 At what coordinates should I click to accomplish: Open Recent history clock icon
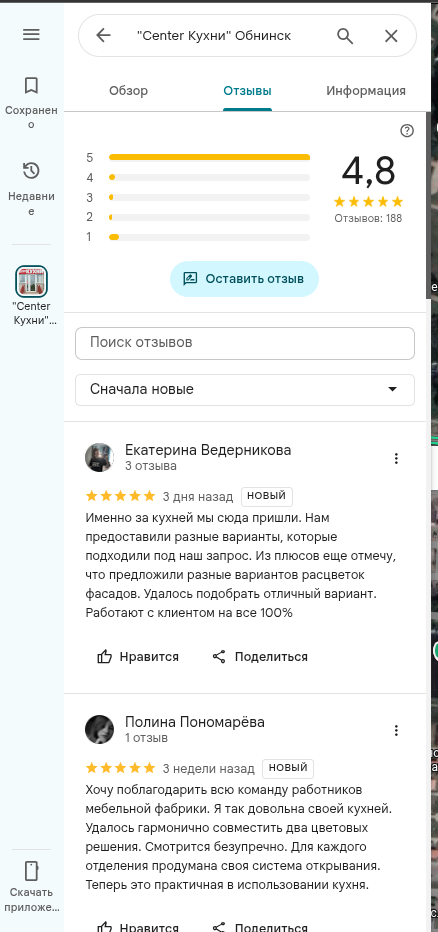point(31,171)
